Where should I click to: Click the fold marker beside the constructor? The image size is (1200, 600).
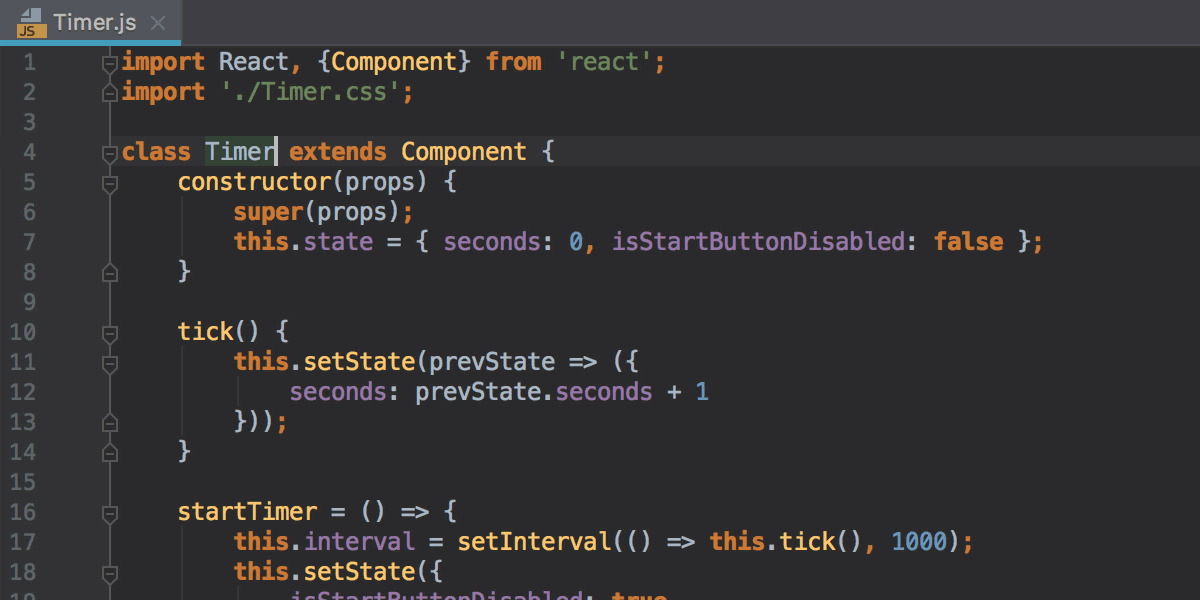(110, 182)
